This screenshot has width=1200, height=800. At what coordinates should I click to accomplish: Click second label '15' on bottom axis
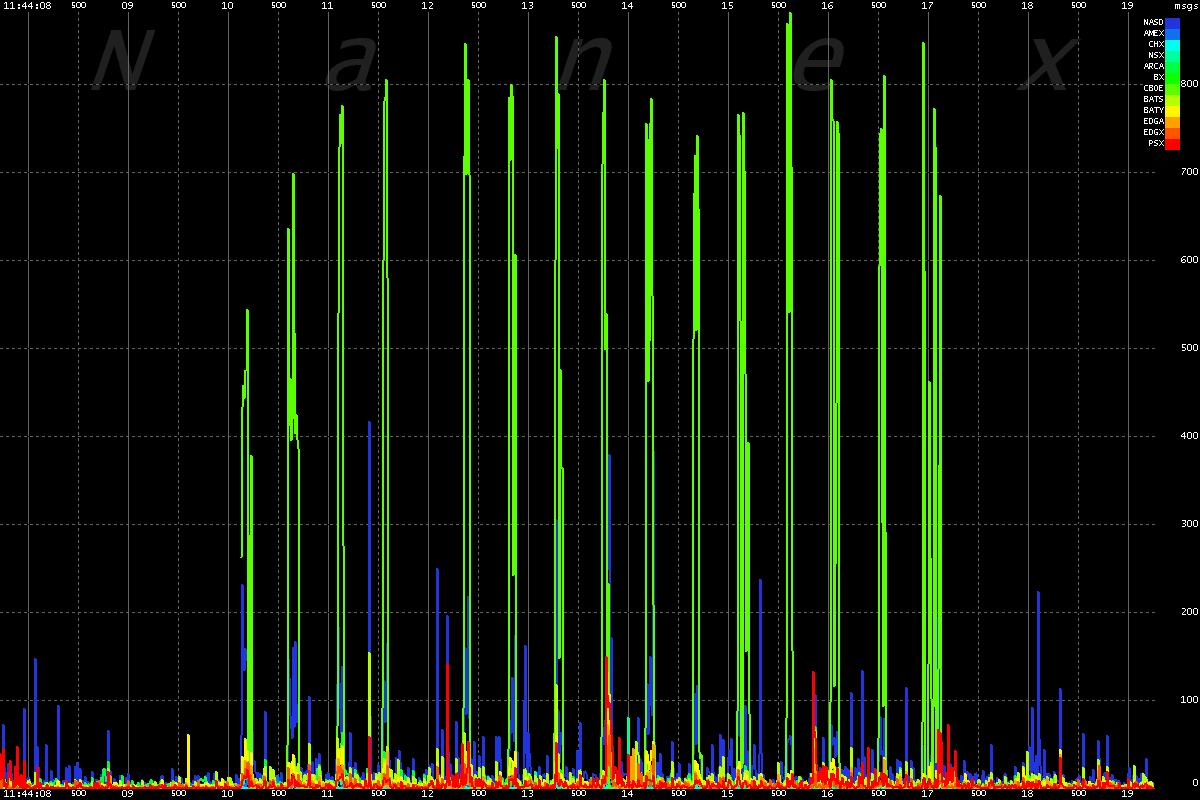[727, 794]
